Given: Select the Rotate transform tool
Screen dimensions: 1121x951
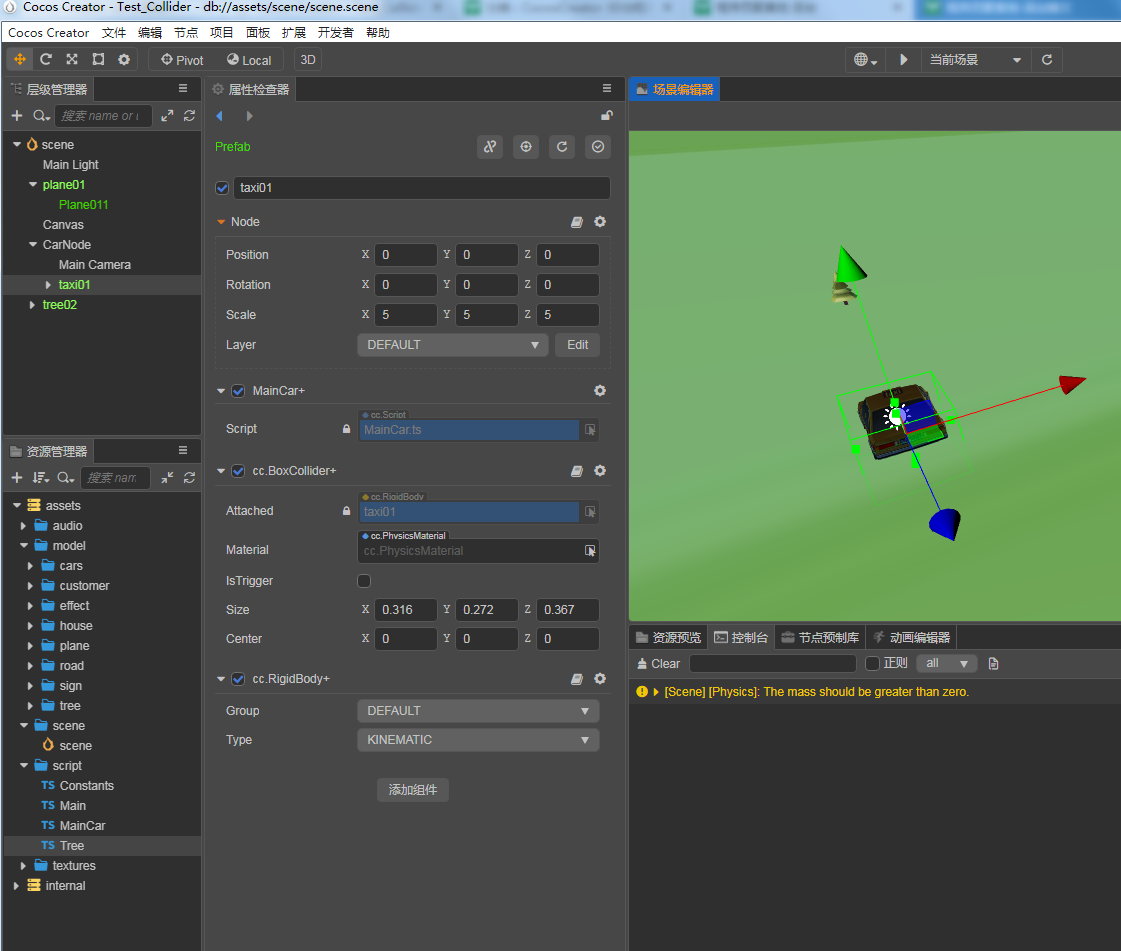Looking at the screenshot, I should point(46,60).
